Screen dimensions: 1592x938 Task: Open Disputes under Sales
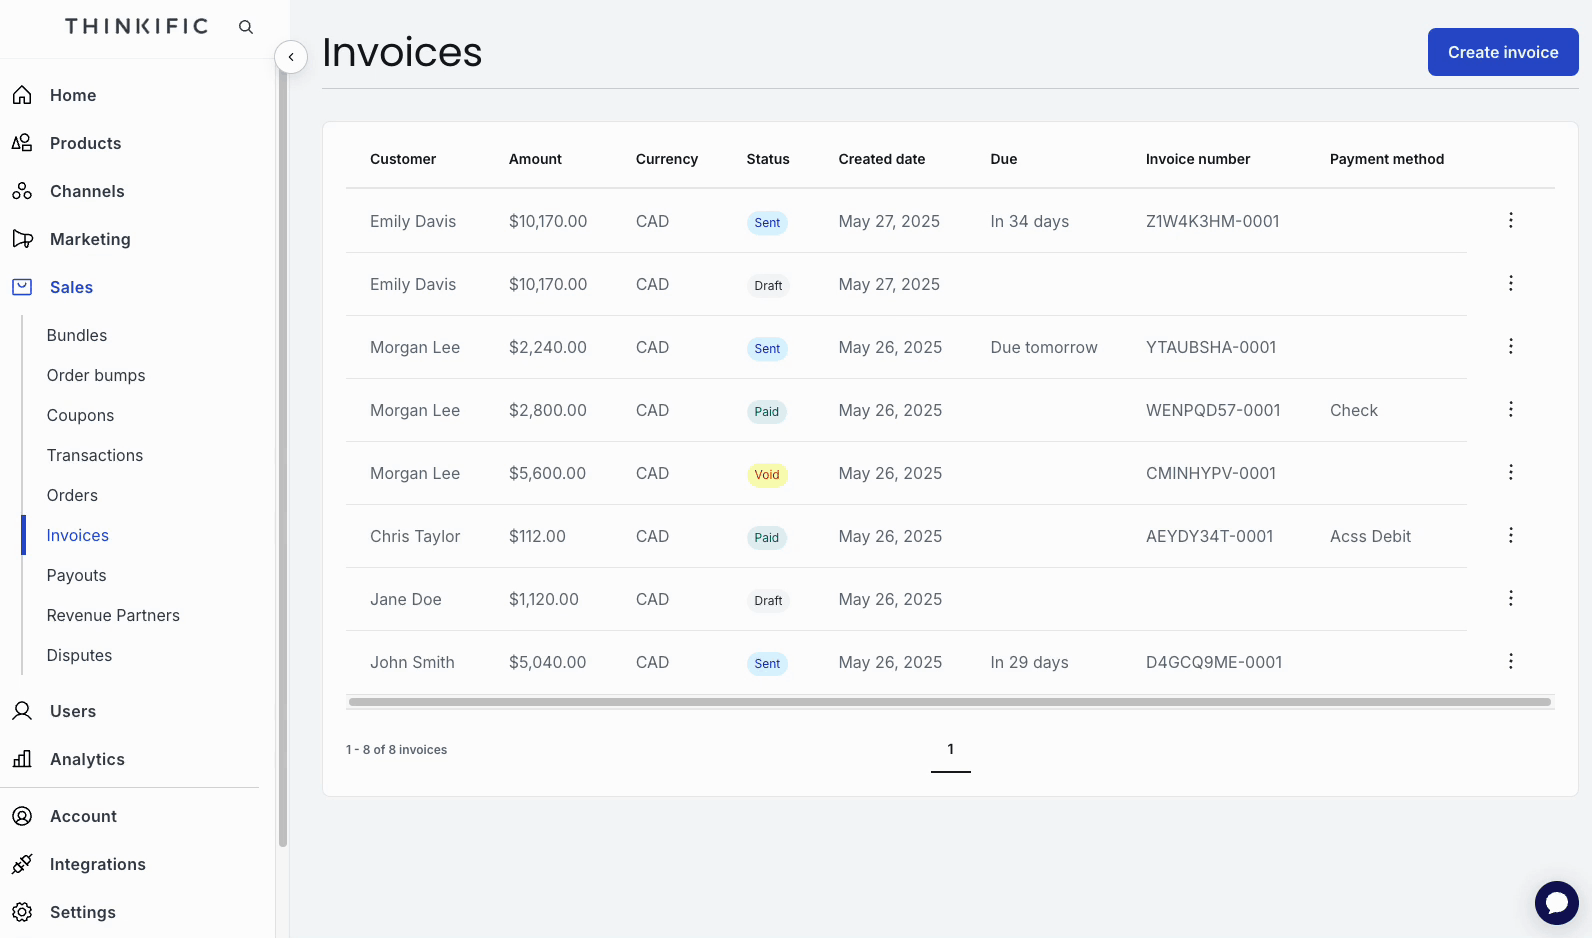pyautogui.click(x=79, y=655)
